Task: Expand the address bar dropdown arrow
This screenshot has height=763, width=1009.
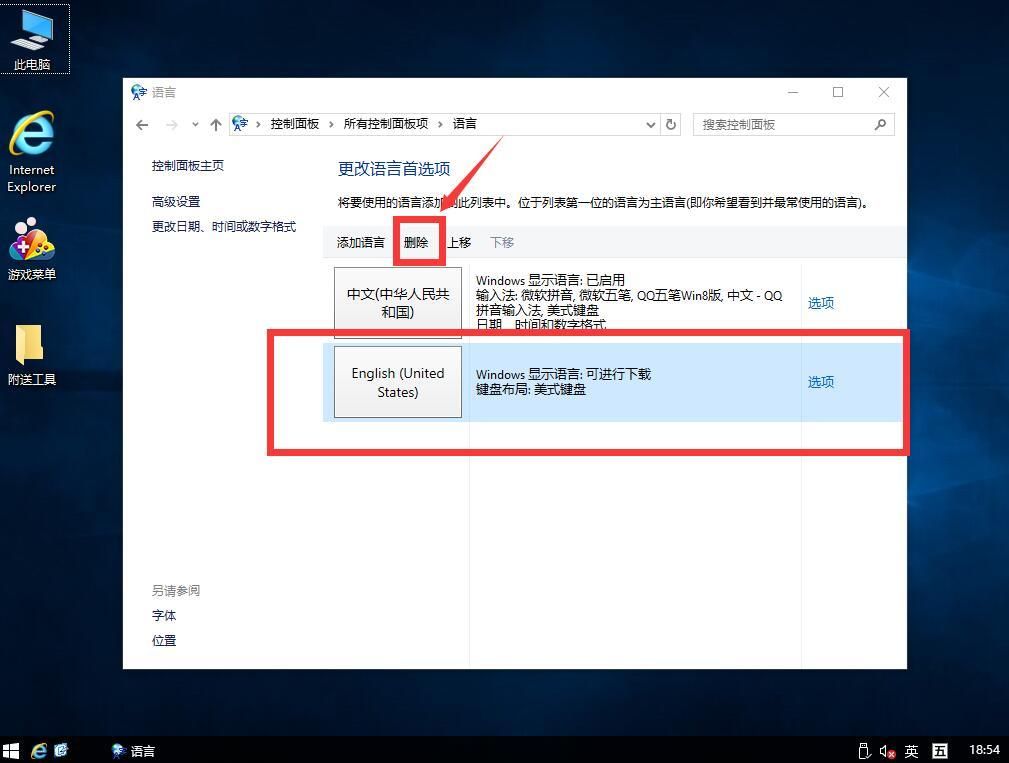Action: pyautogui.click(x=650, y=124)
